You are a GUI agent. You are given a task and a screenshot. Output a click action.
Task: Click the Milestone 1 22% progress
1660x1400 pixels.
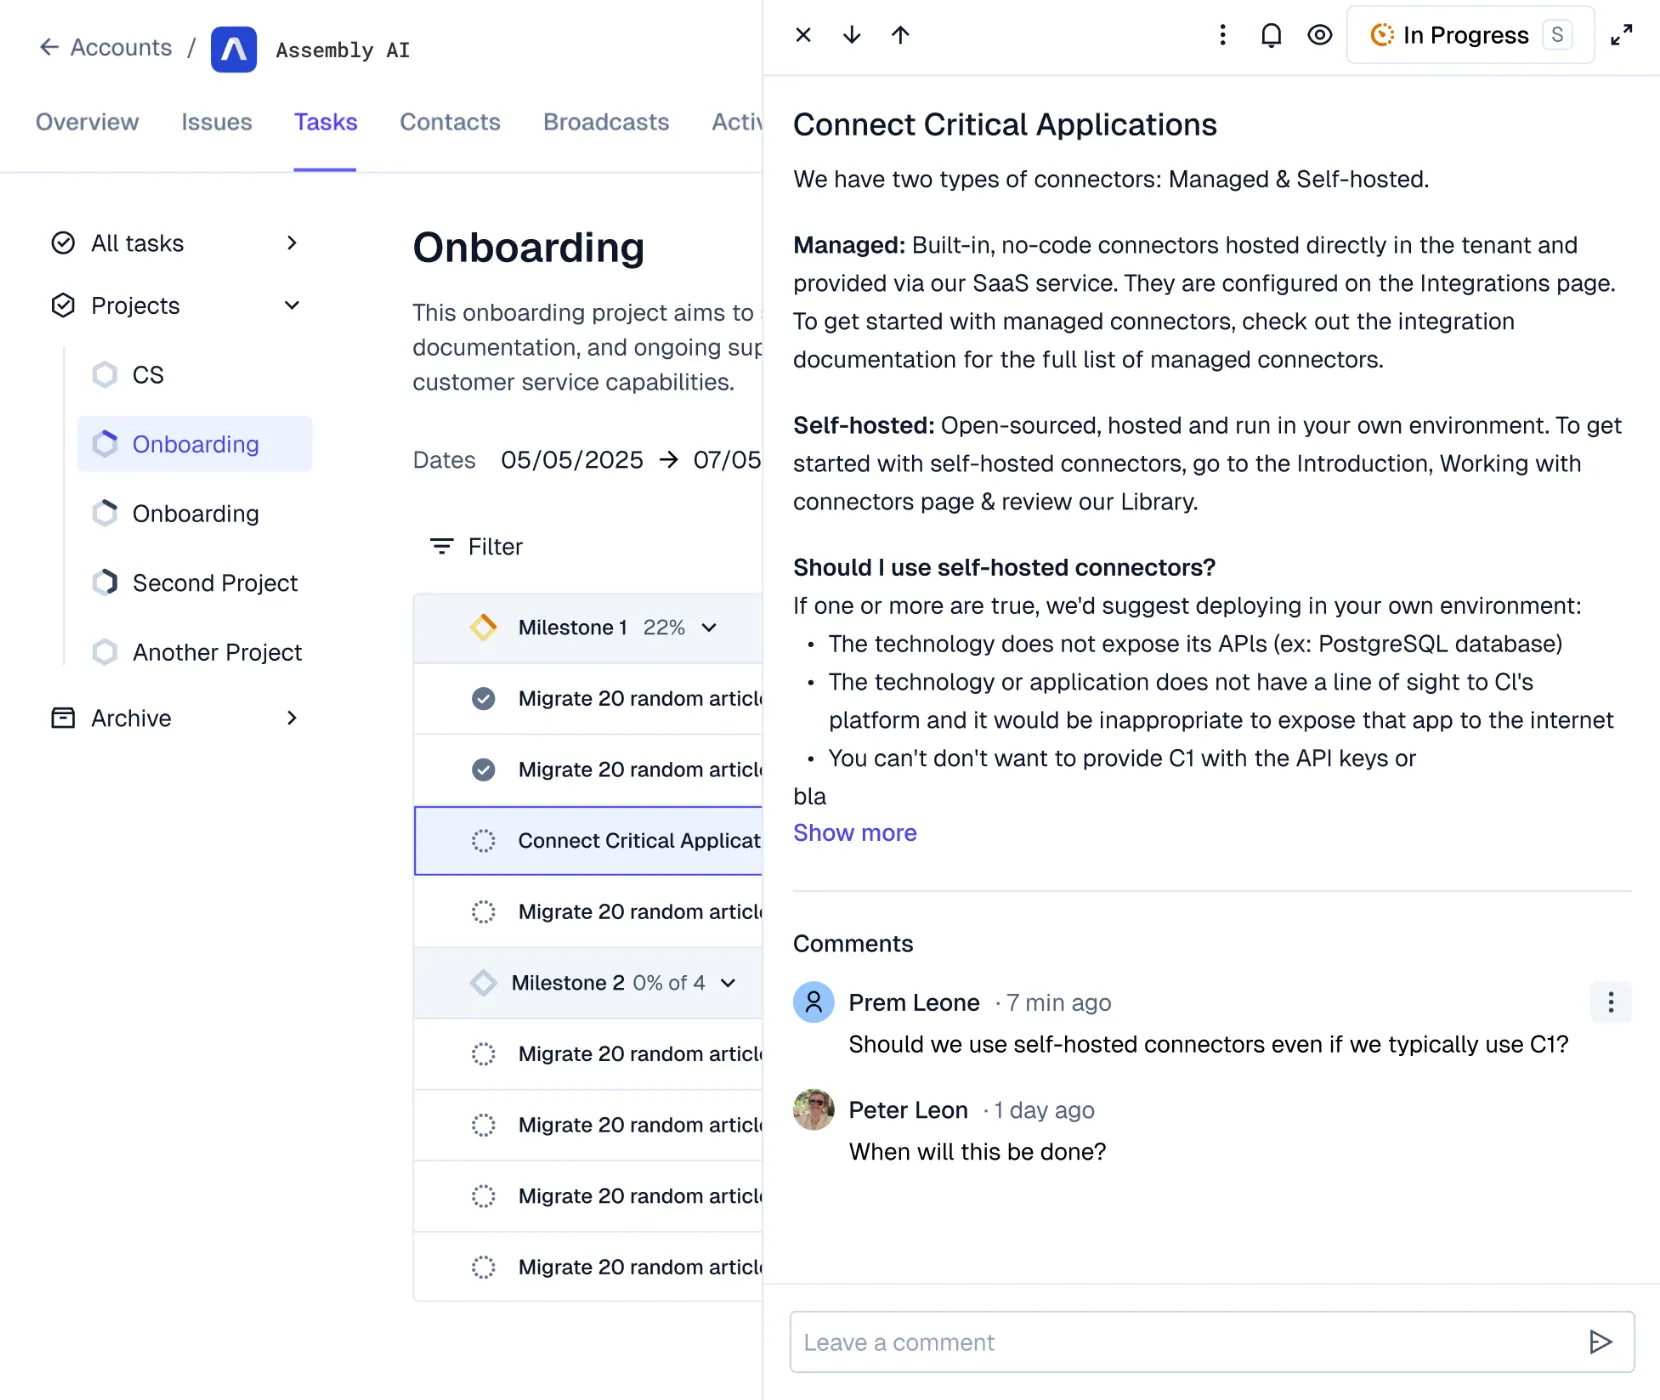pos(664,627)
